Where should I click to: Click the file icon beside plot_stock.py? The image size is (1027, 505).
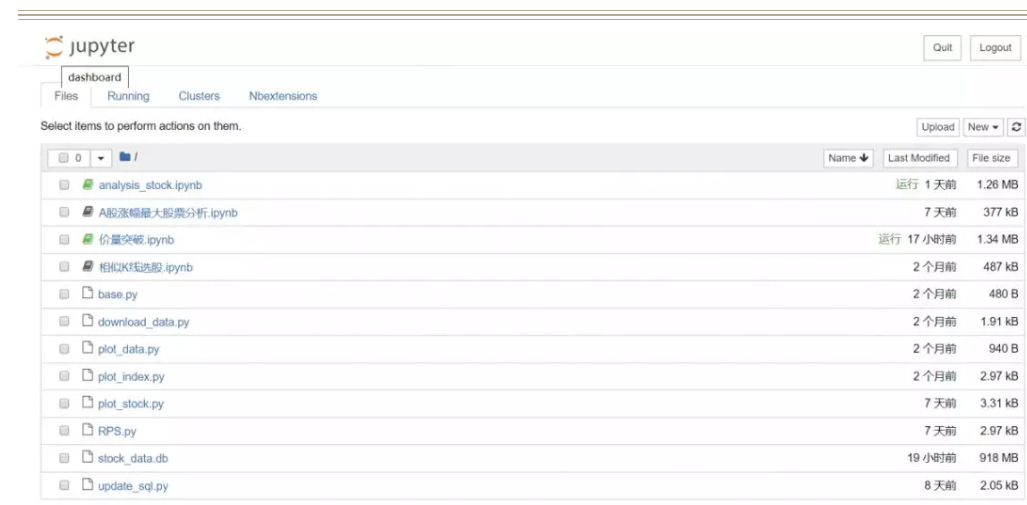pos(87,403)
